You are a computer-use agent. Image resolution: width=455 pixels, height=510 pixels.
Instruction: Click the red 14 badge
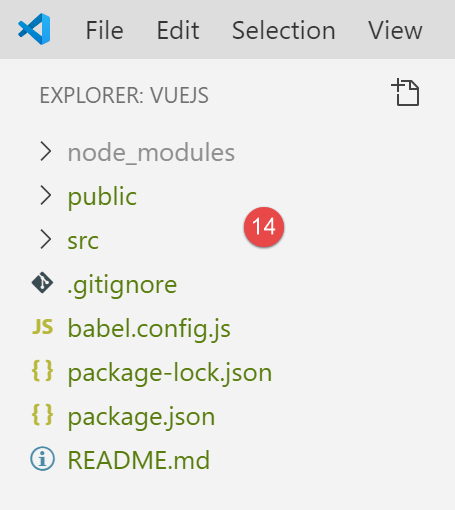tap(264, 227)
